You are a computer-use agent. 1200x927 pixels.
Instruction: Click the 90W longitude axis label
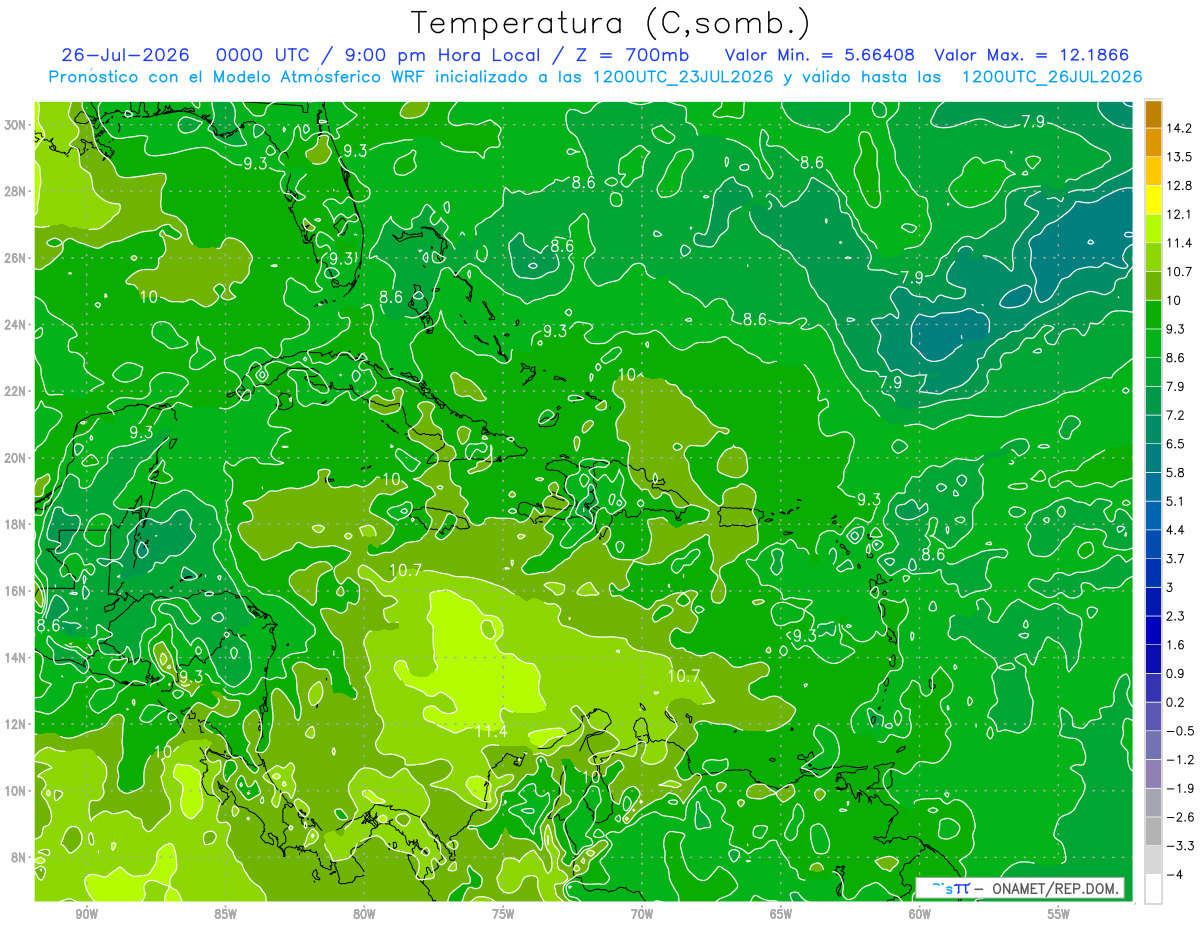86,914
